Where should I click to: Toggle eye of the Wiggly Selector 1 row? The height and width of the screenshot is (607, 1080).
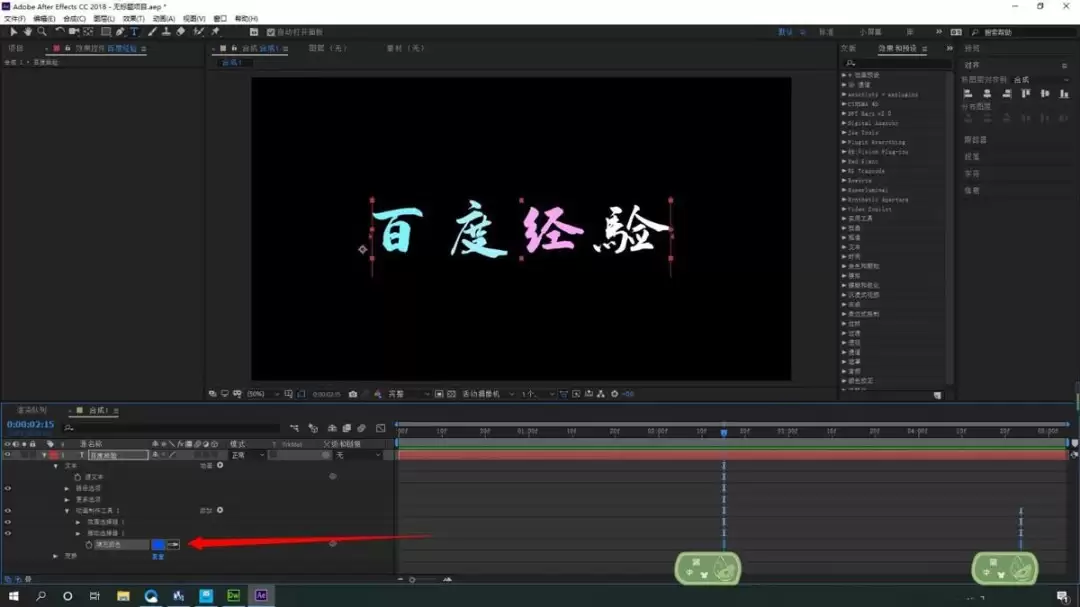(x=8, y=533)
